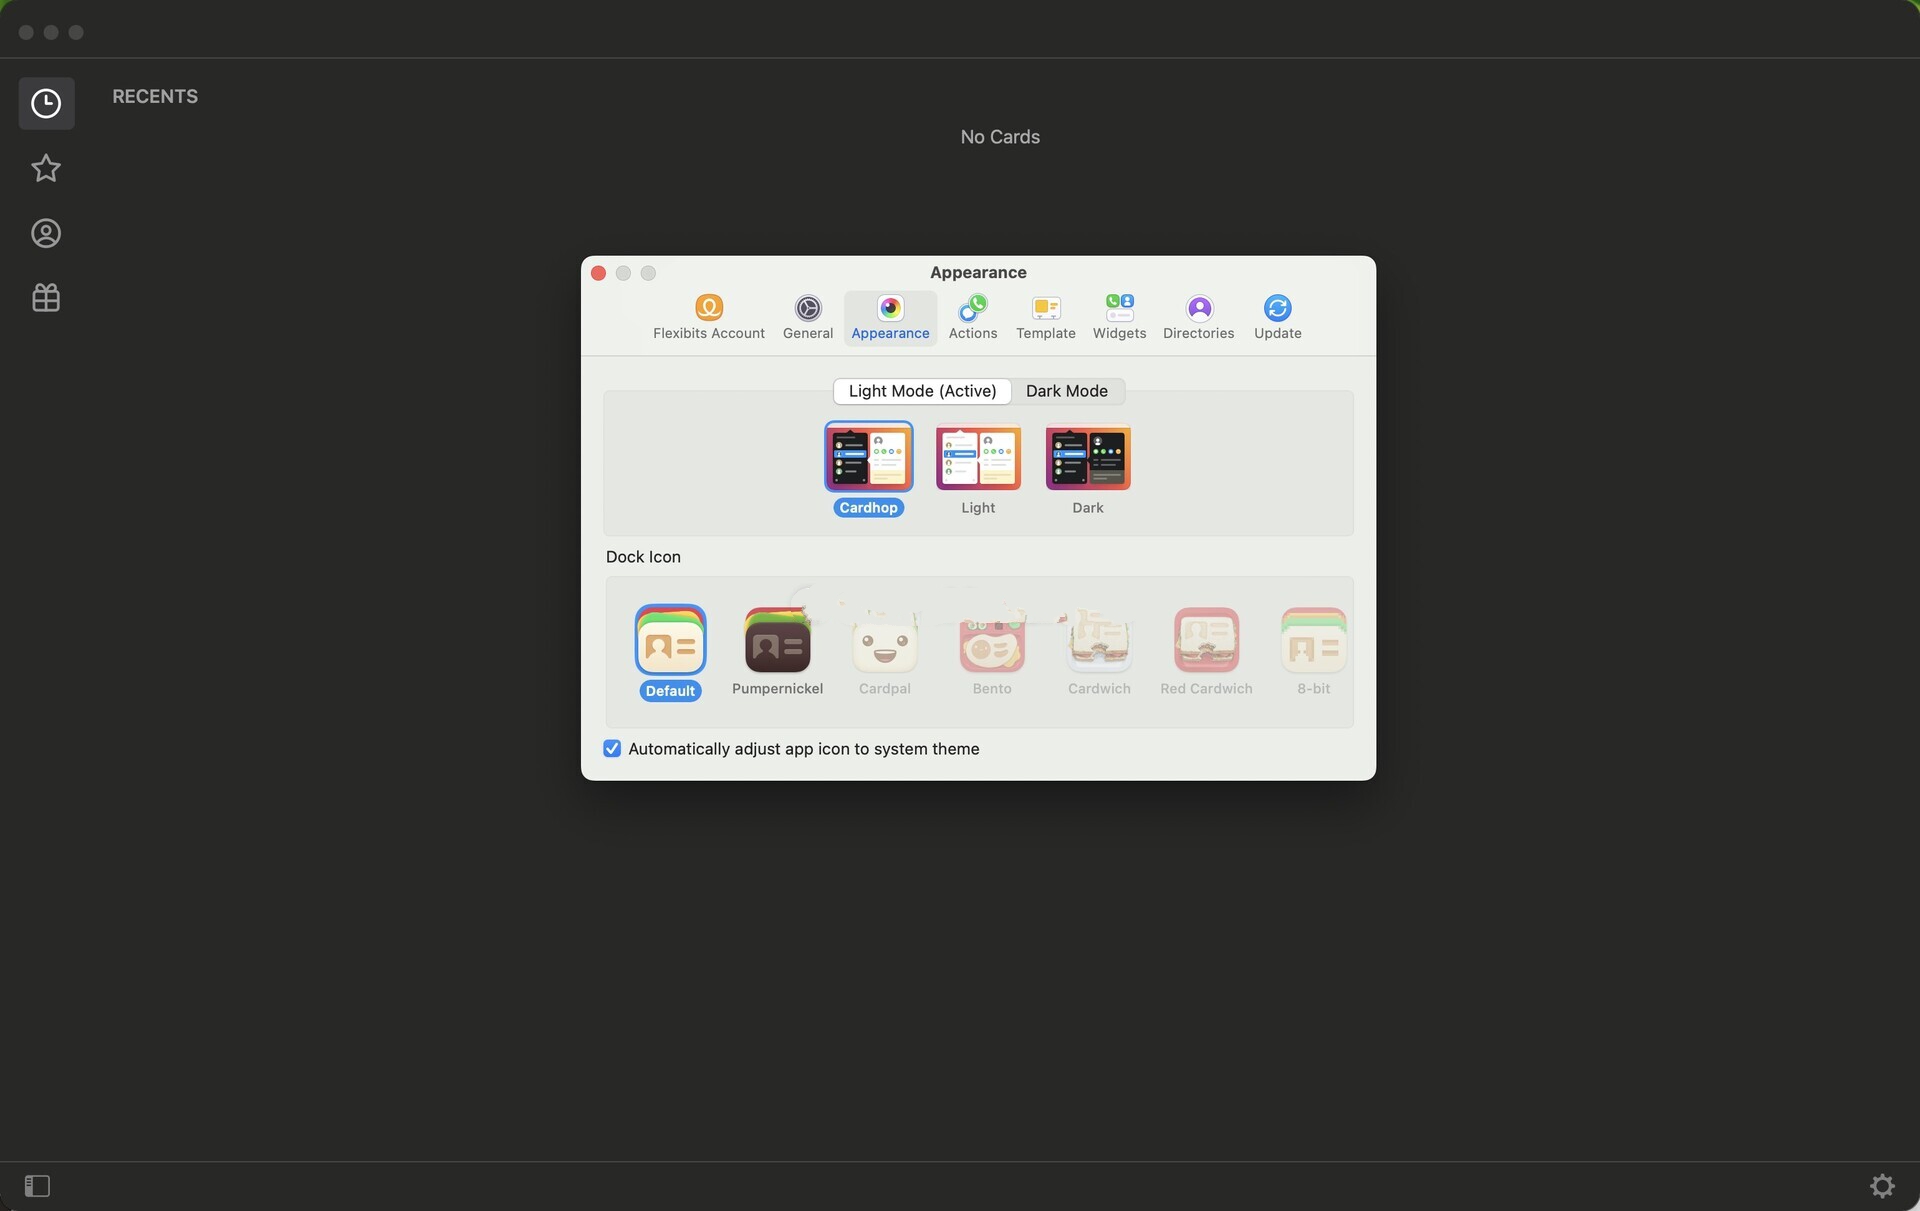Open the Contacts person icon in sidebar
The width and height of the screenshot is (1920, 1211).
pyautogui.click(x=46, y=233)
